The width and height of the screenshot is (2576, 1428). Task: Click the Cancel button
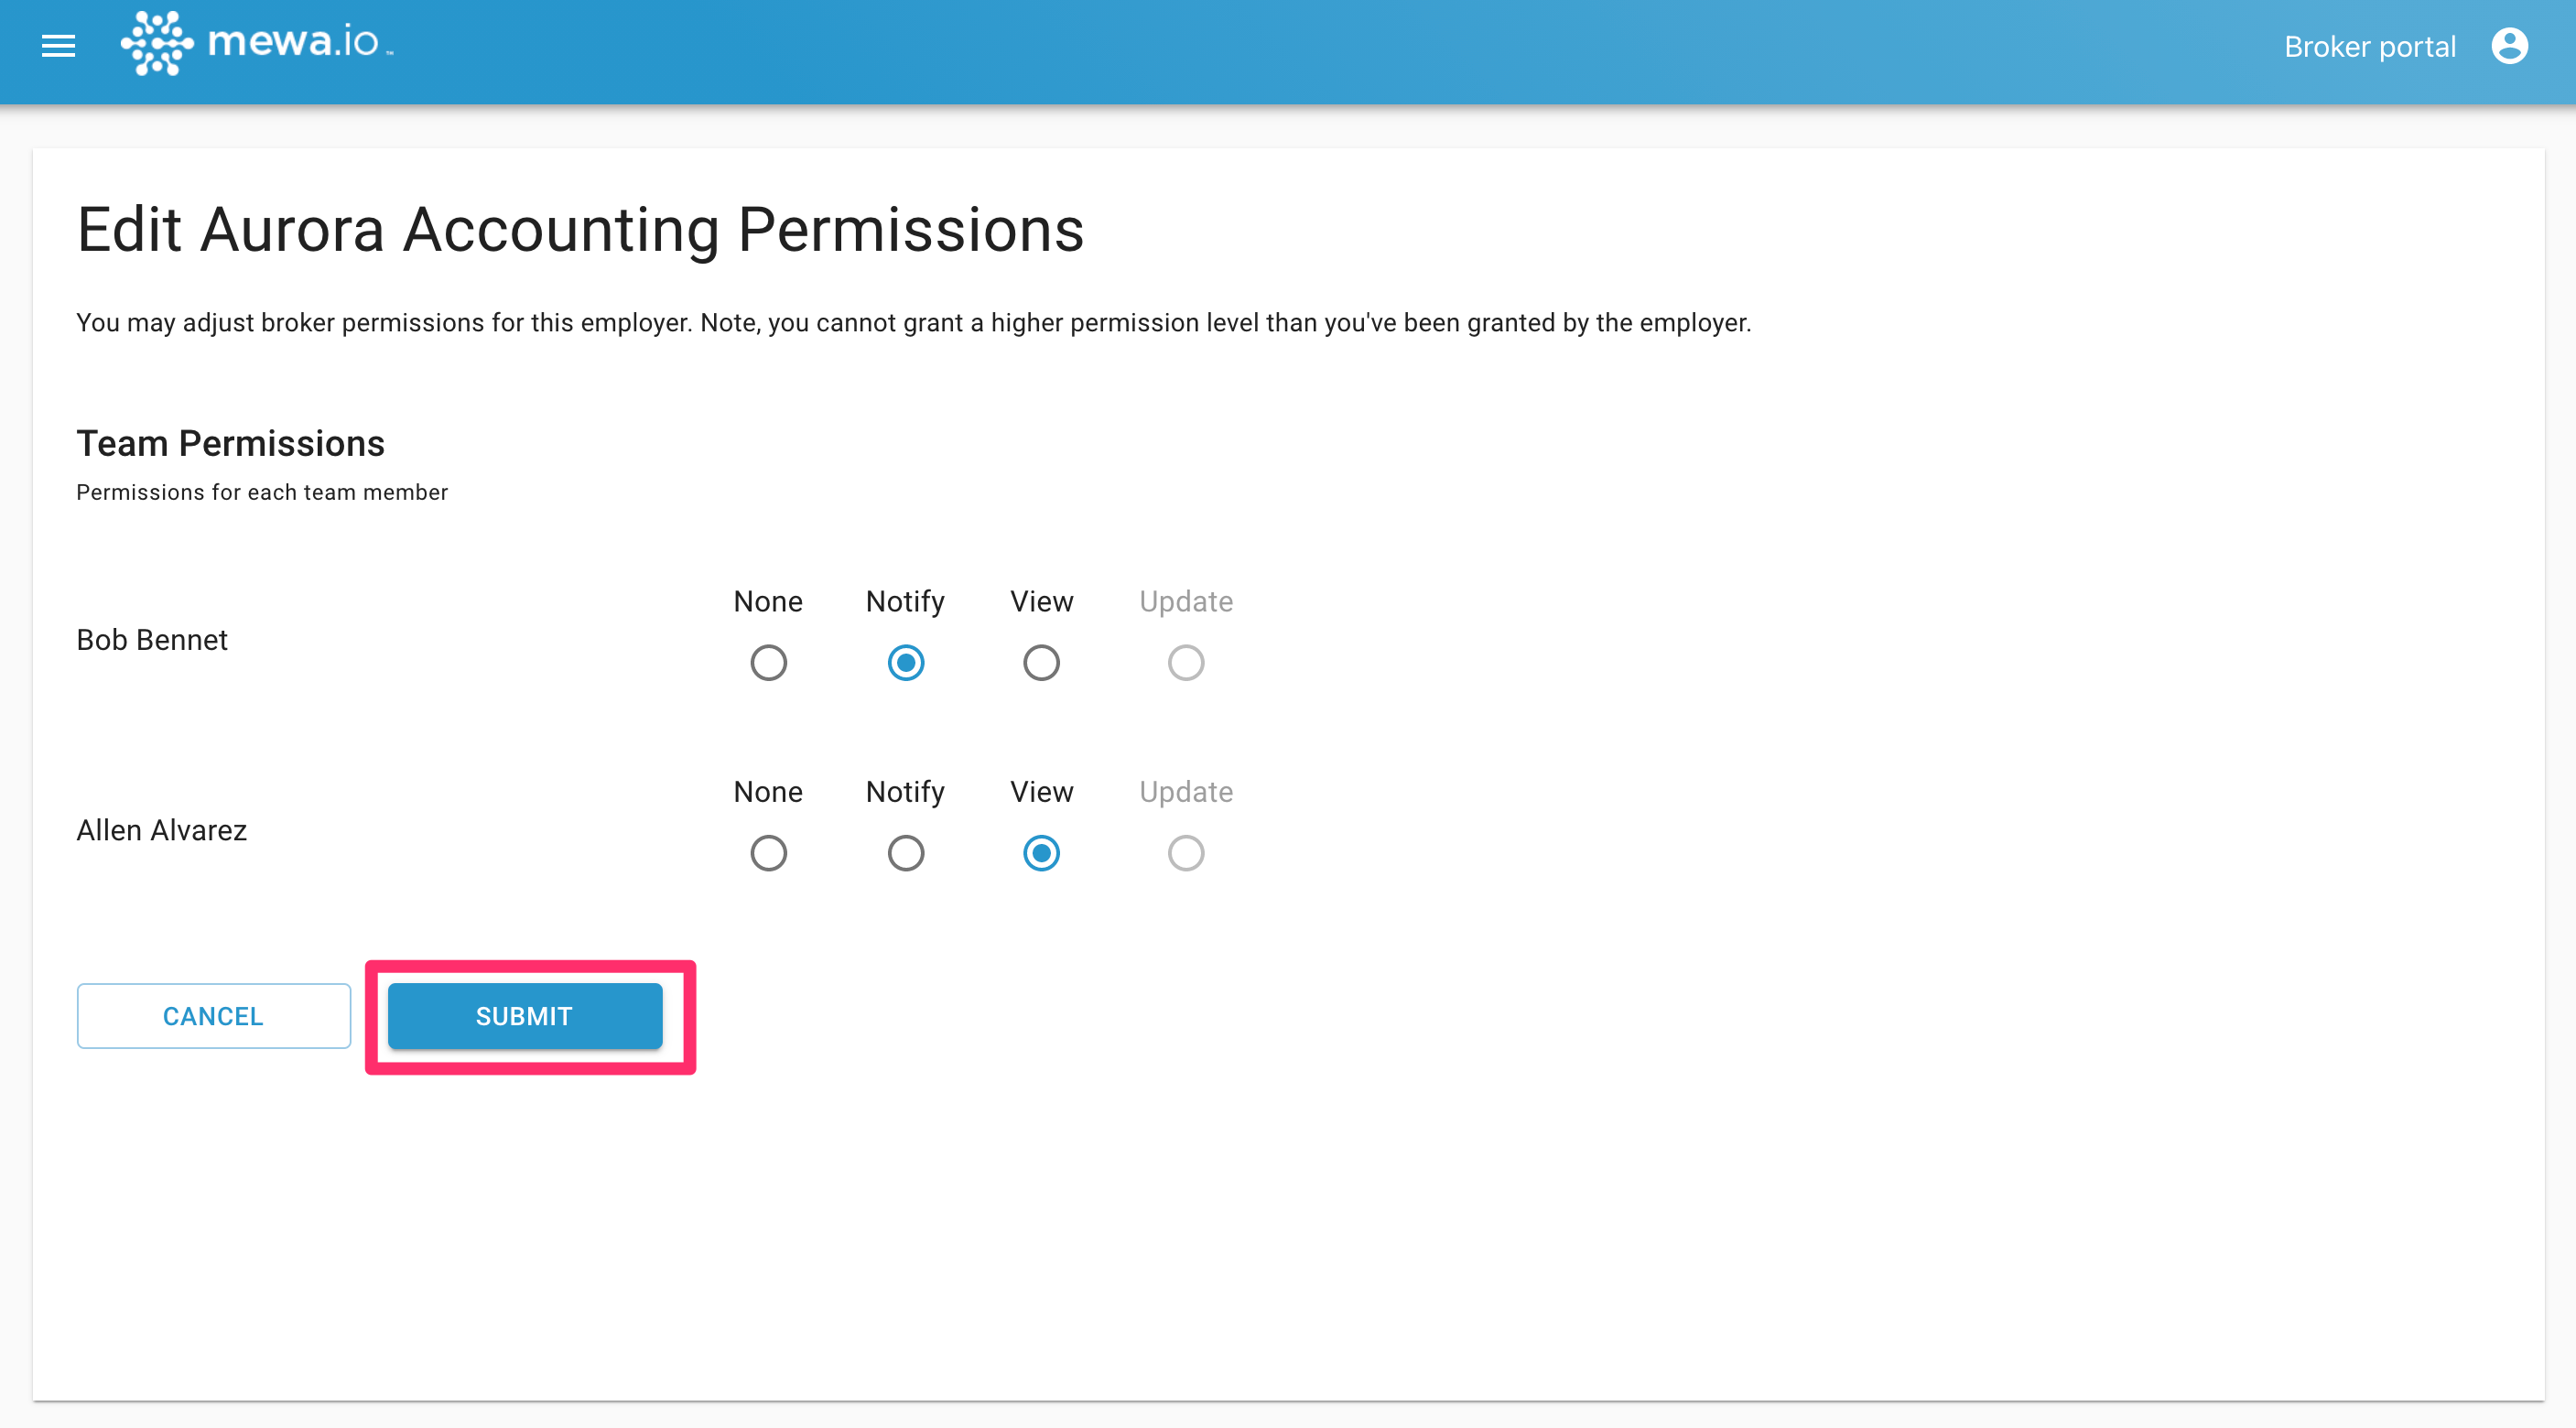pyautogui.click(x=213, y=1016)
